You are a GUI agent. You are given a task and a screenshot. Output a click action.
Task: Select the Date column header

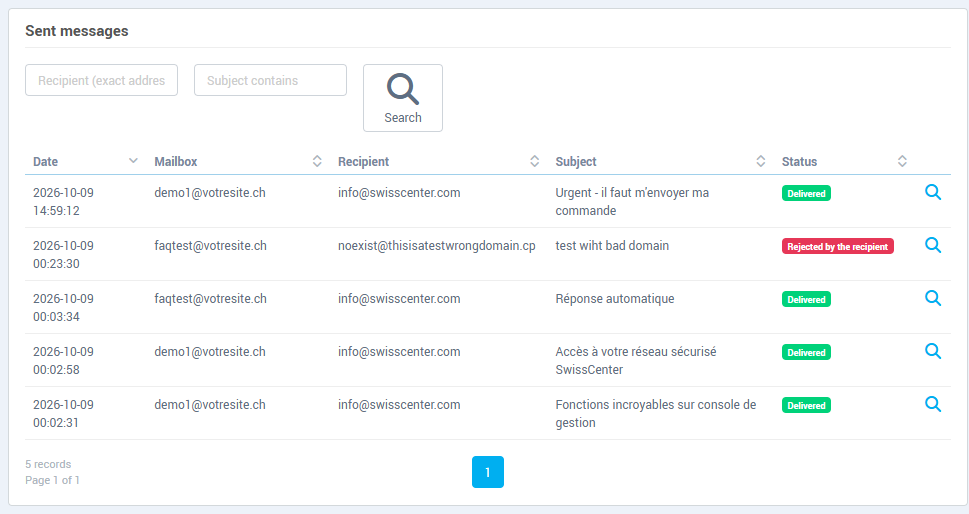[45, 162]
